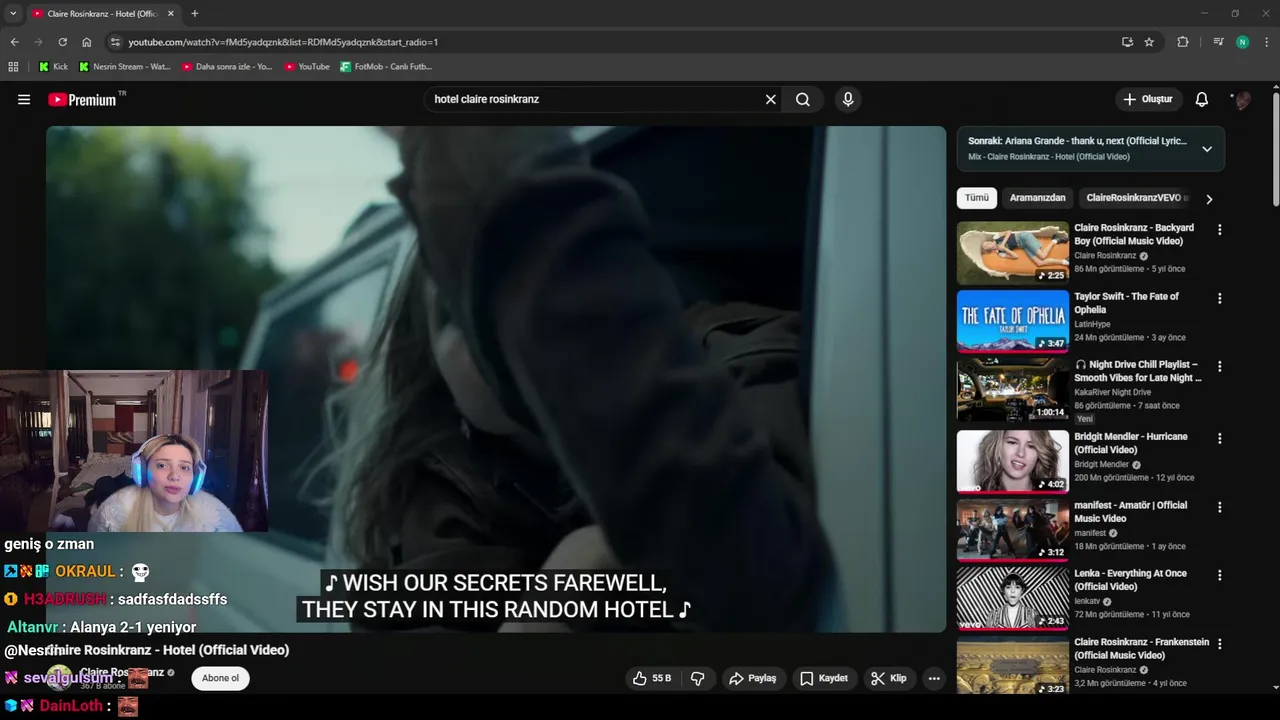Open more actions ellipsis under video
Screen dimensions: 1280x720
[934, 678]
